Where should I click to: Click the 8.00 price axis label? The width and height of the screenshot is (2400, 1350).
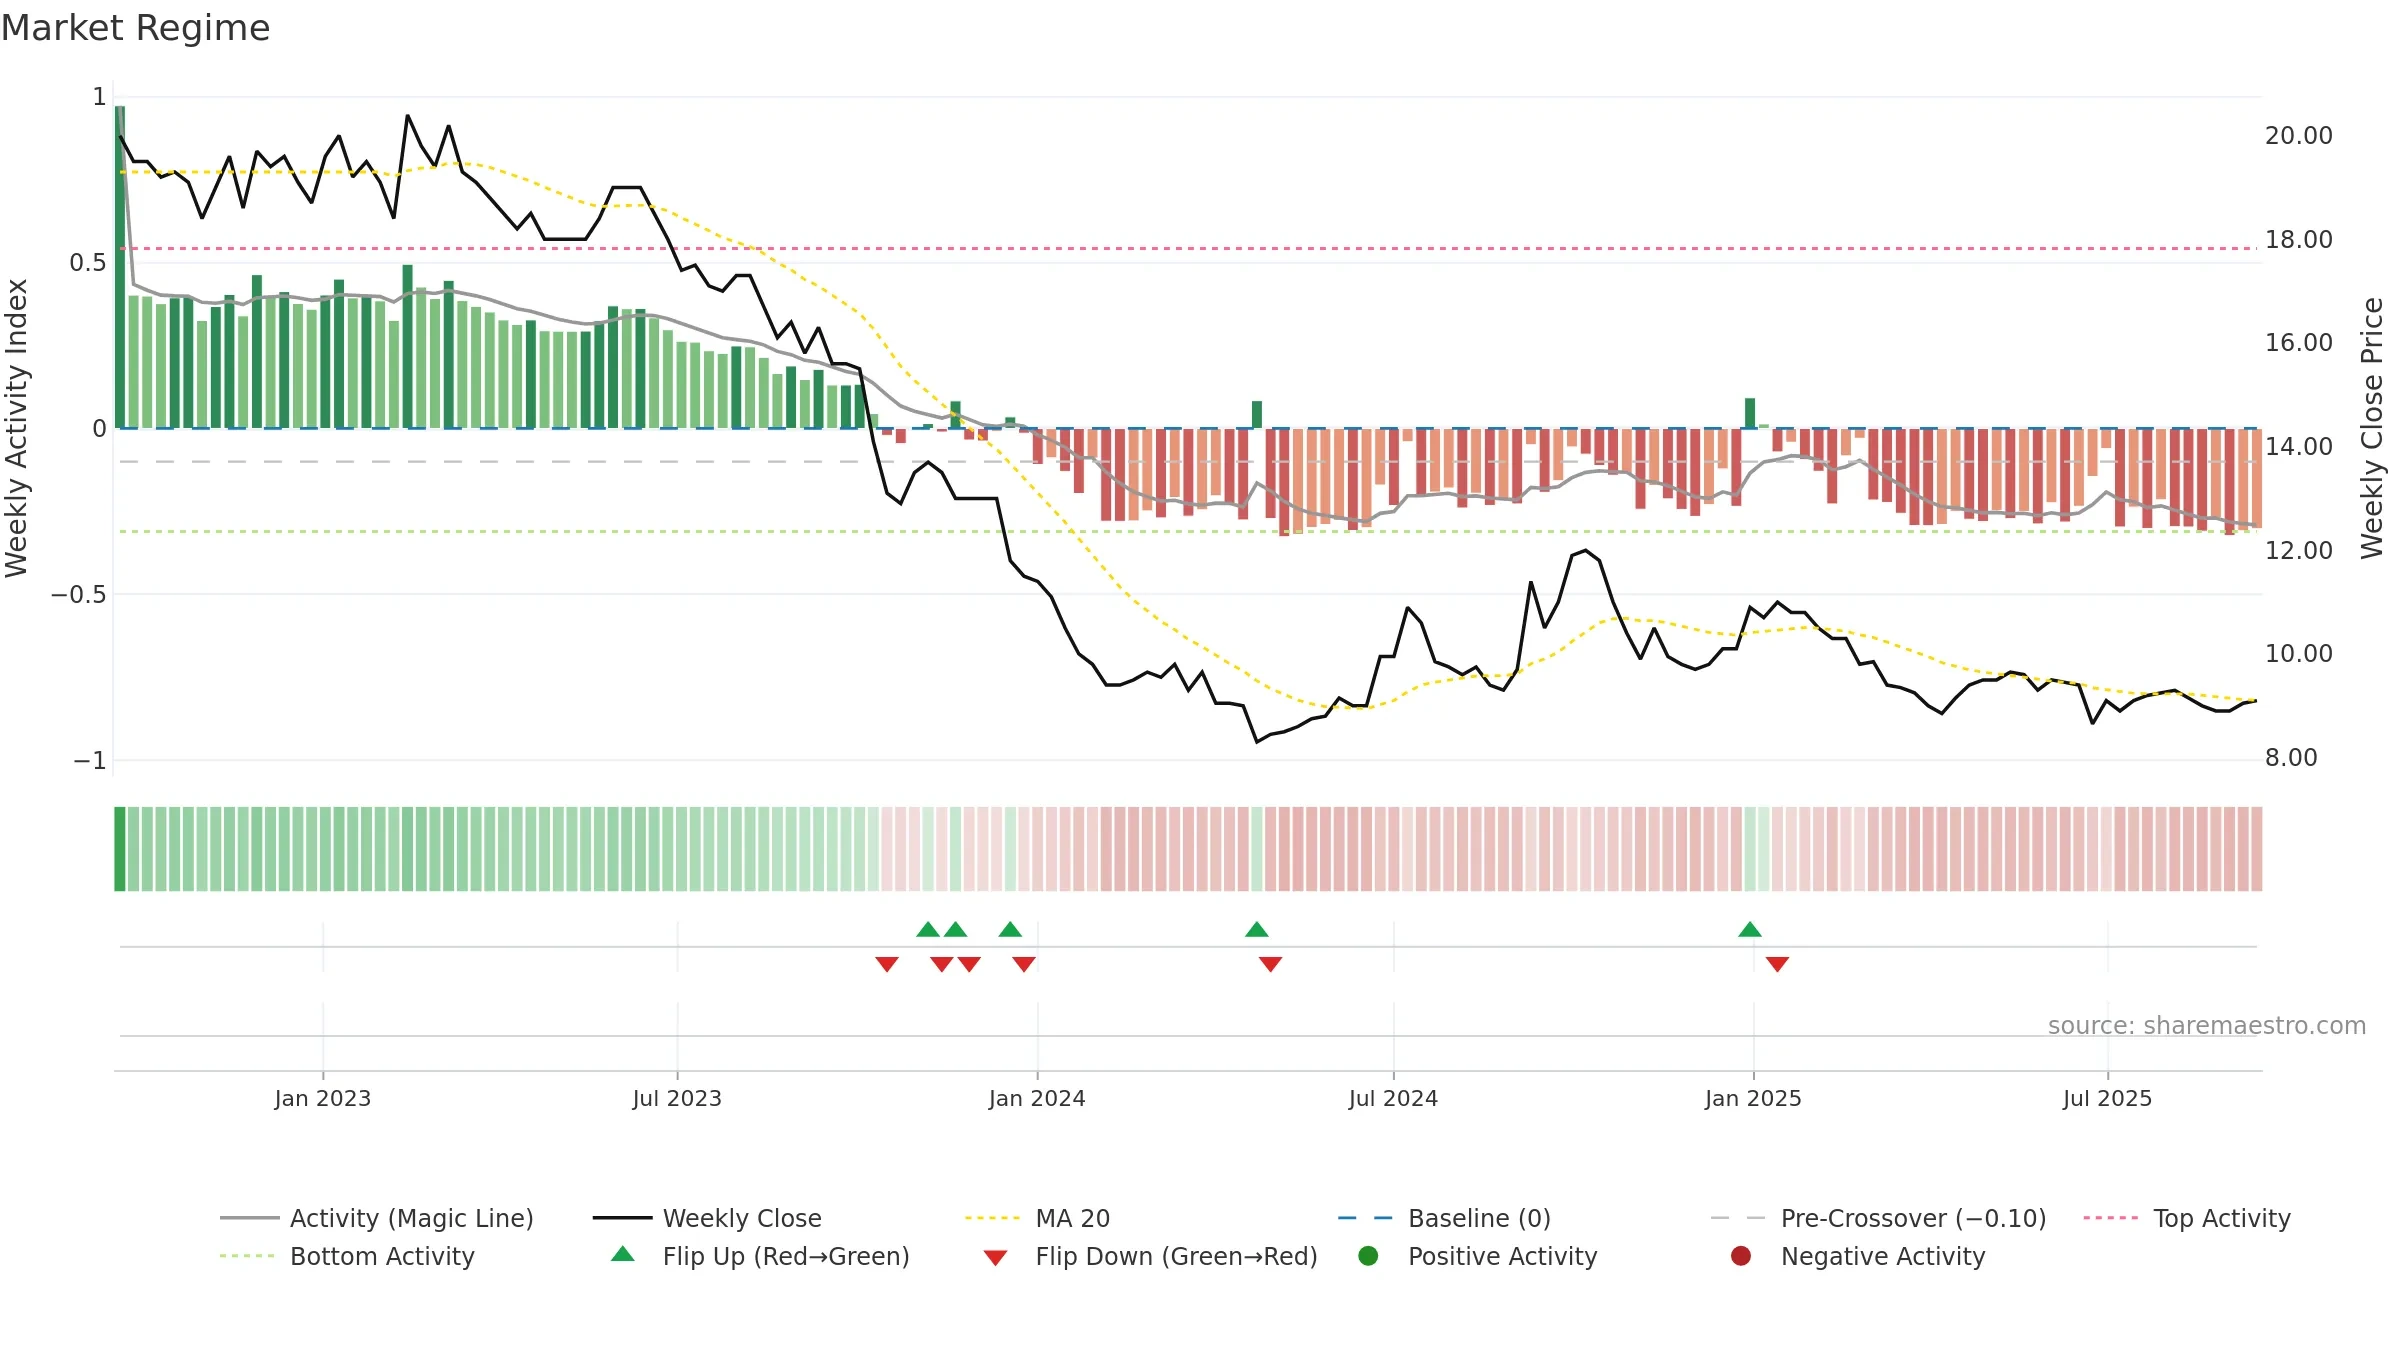[x=2291, y=758]
